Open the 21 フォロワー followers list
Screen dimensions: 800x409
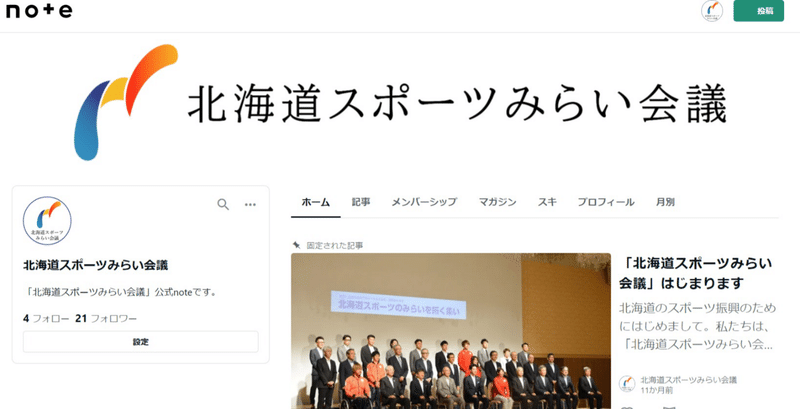pyautogui.click(x=106, y=319)
